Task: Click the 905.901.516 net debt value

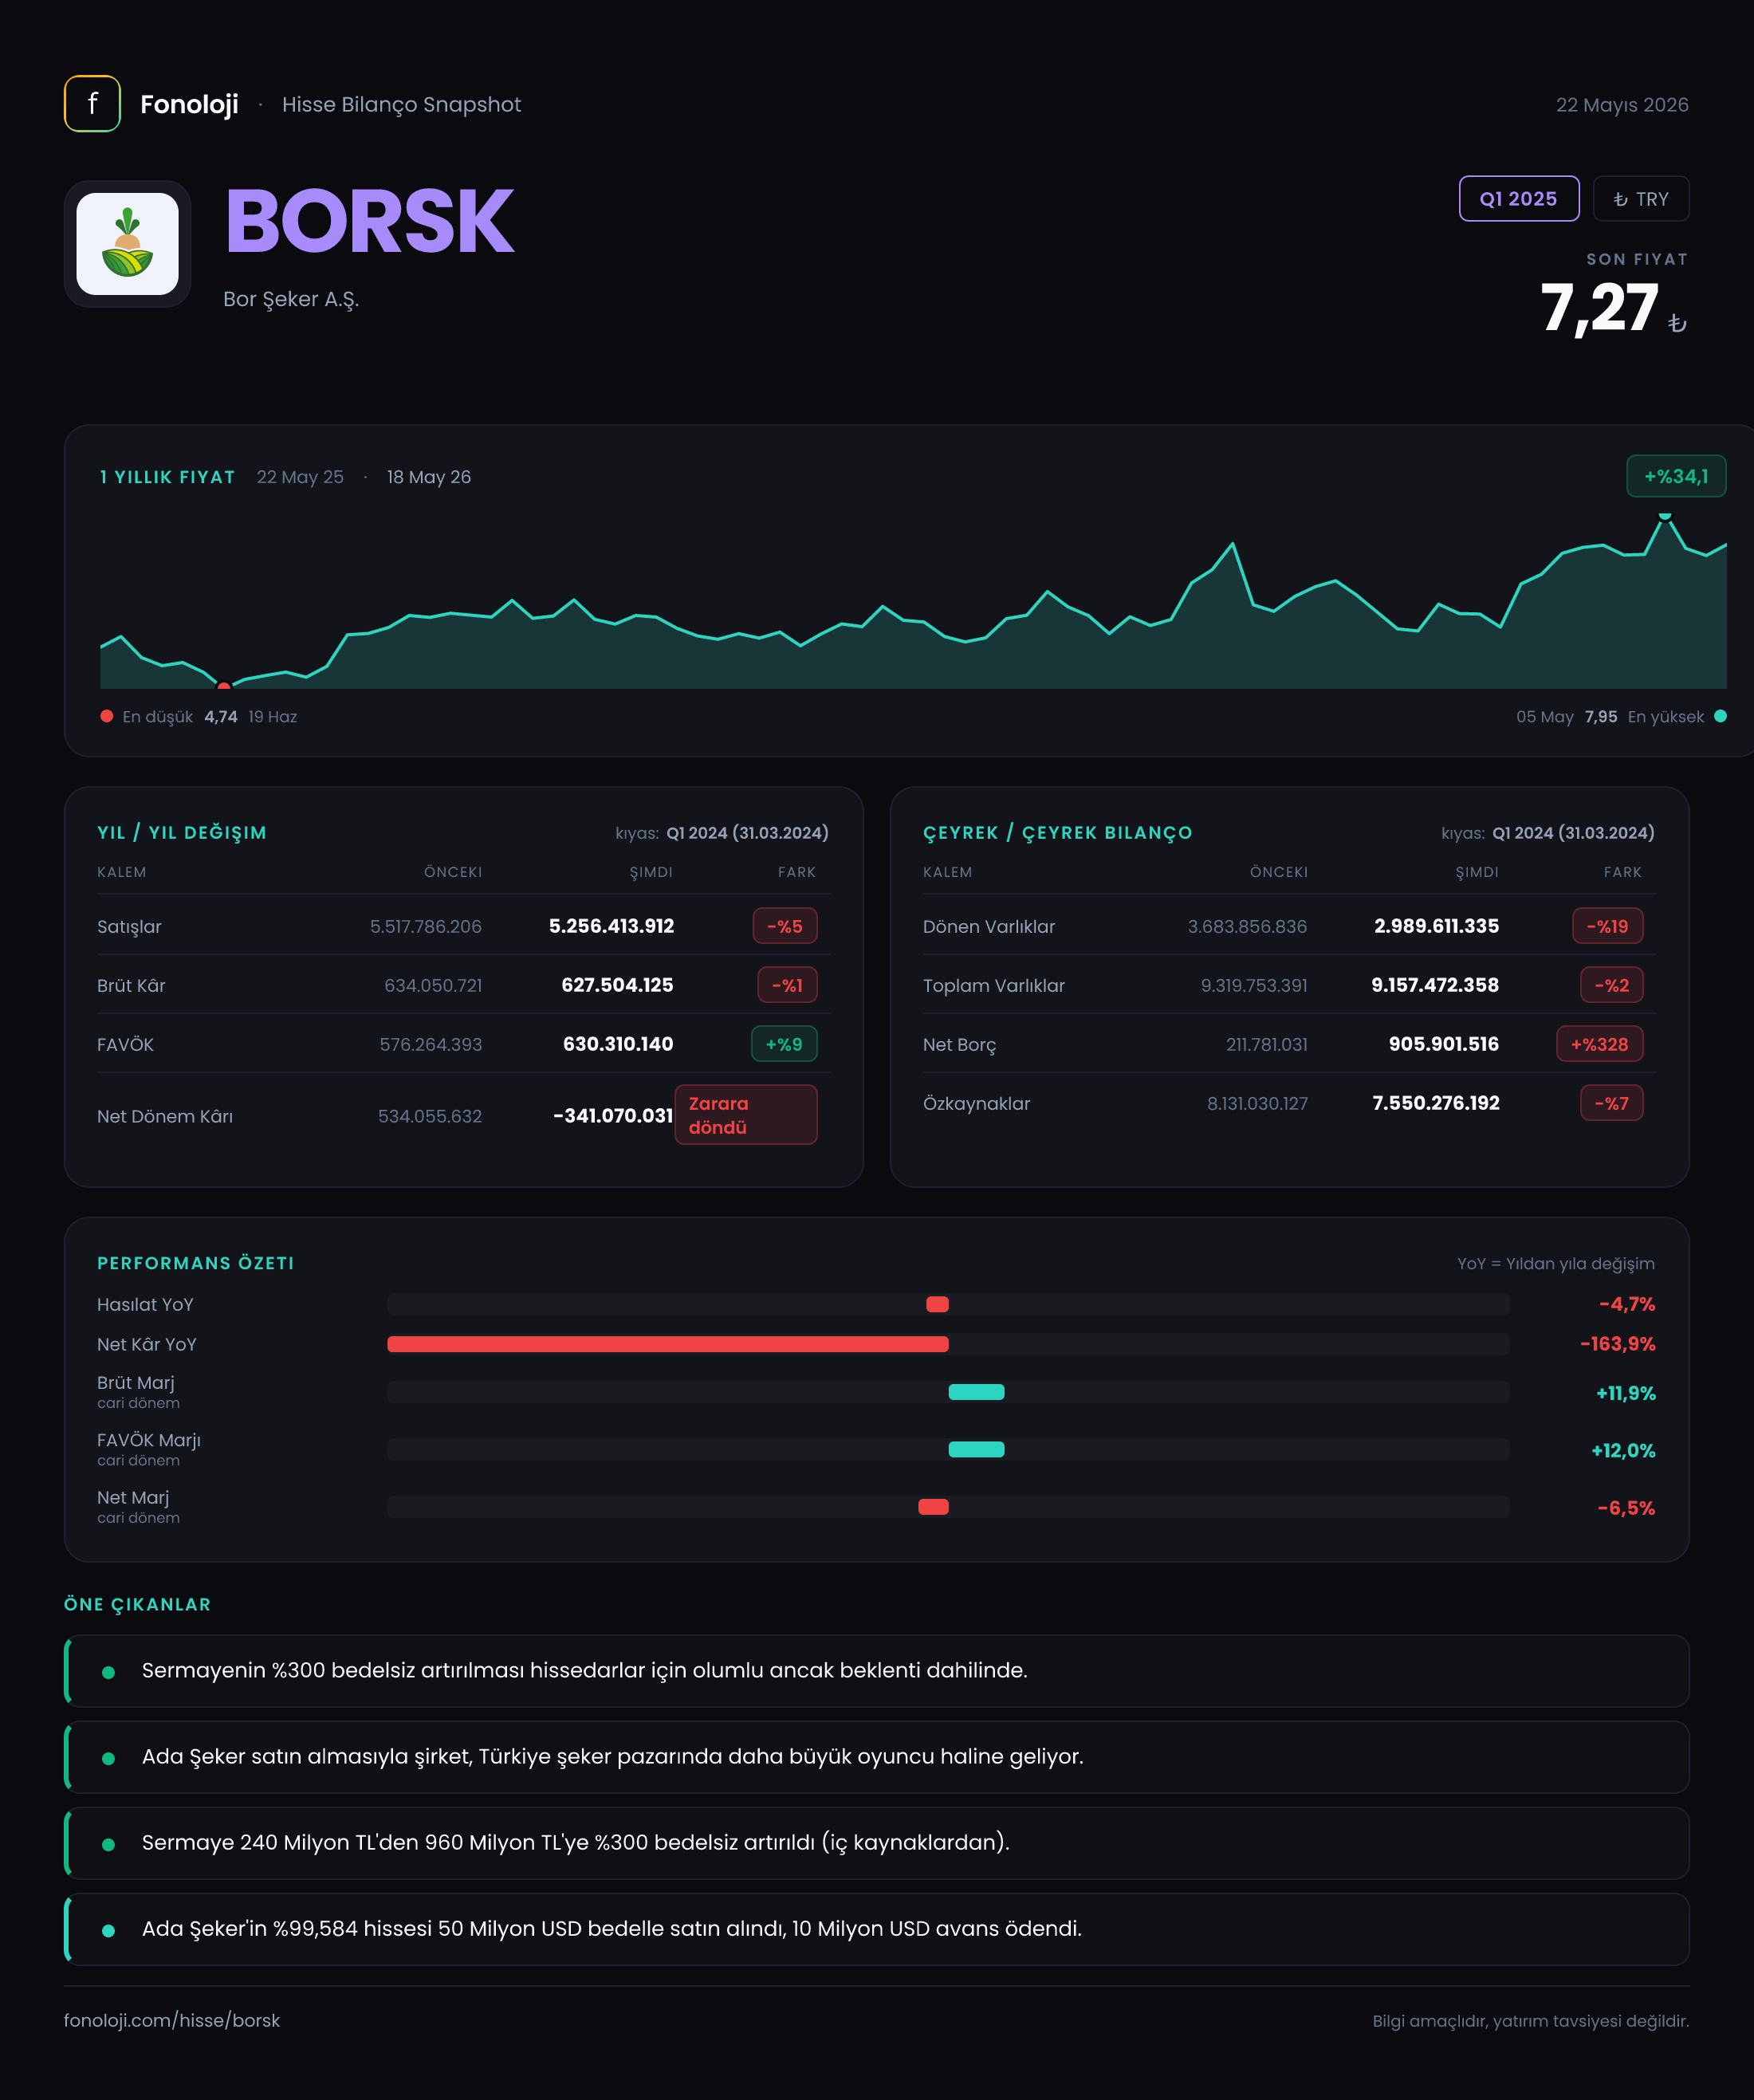Action: click(x=1443, y=1044)
